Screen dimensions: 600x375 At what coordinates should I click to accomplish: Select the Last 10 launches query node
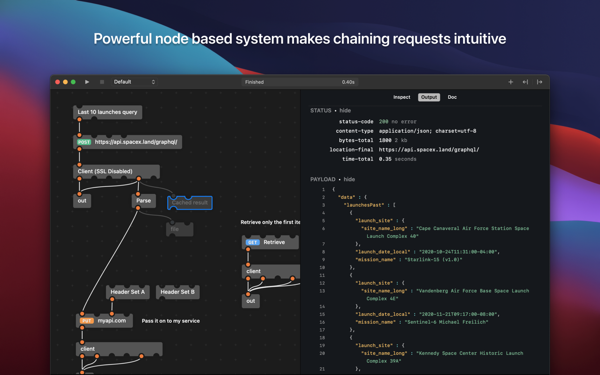tap(108, 112)
